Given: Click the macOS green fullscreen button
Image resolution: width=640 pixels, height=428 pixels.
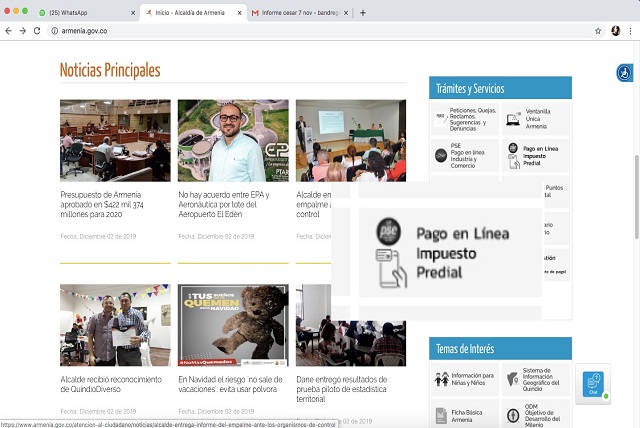Looking at the screenshot, I should [25, 11].
